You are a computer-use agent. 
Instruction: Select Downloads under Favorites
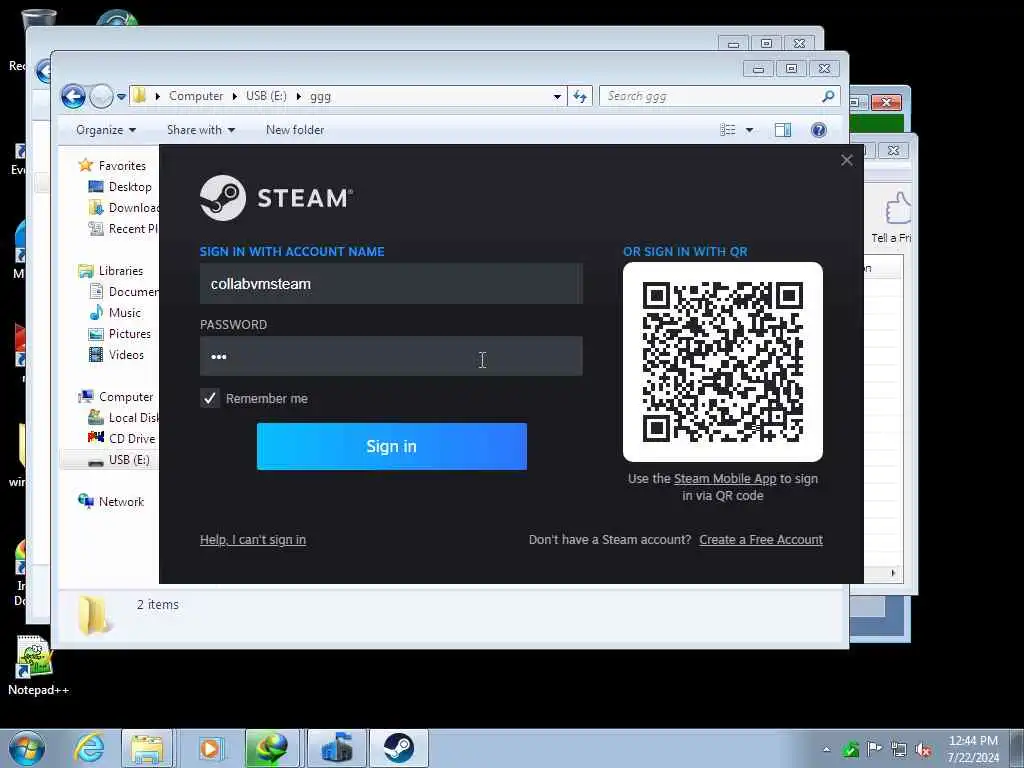click(123, 208)
